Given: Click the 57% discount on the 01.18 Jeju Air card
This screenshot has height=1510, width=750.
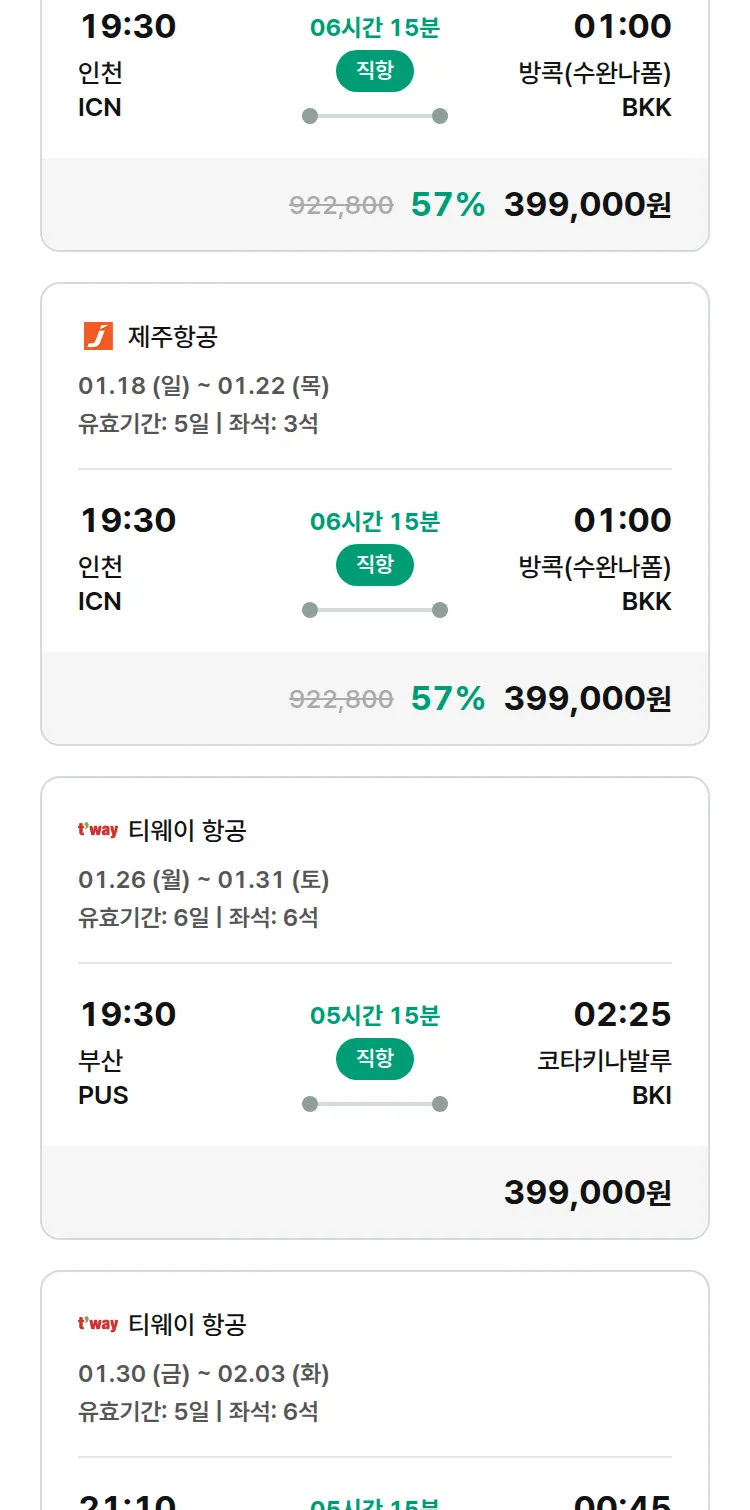Looking at the screenshot, I should coord(447,698).
